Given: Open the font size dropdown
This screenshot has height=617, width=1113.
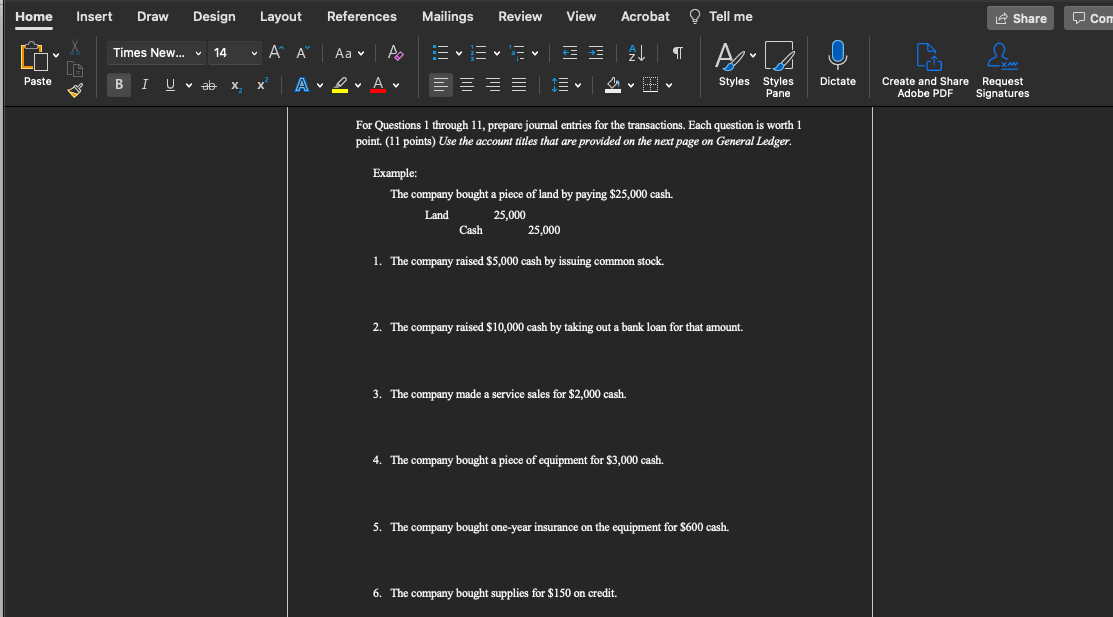Looking at the screenshot, I should 253,52.
